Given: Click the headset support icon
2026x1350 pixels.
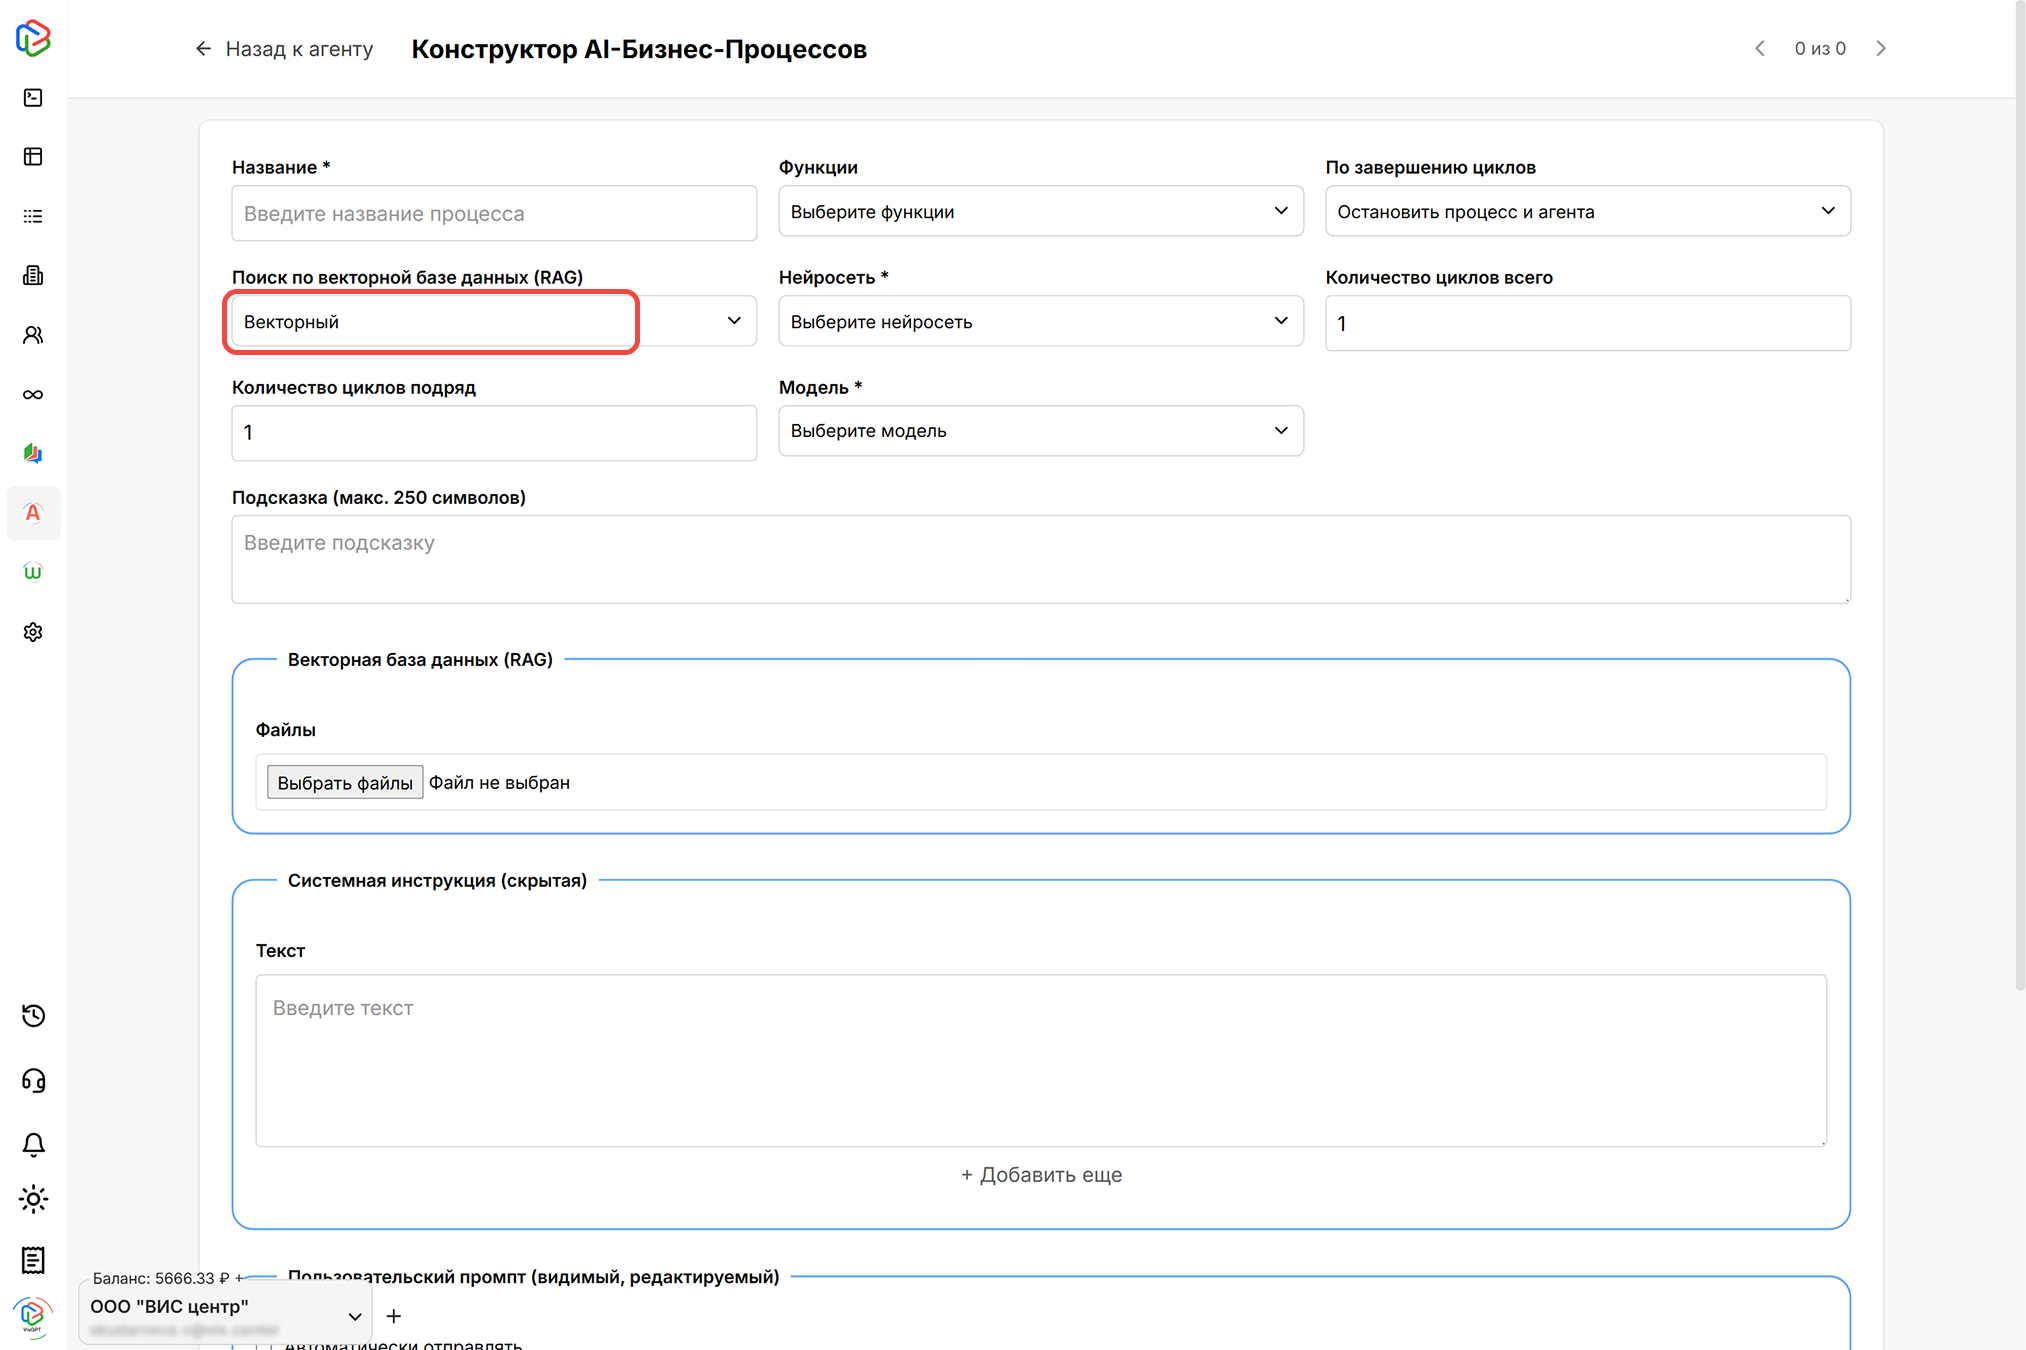Looking at the screenshot, I should point(33,1080).
